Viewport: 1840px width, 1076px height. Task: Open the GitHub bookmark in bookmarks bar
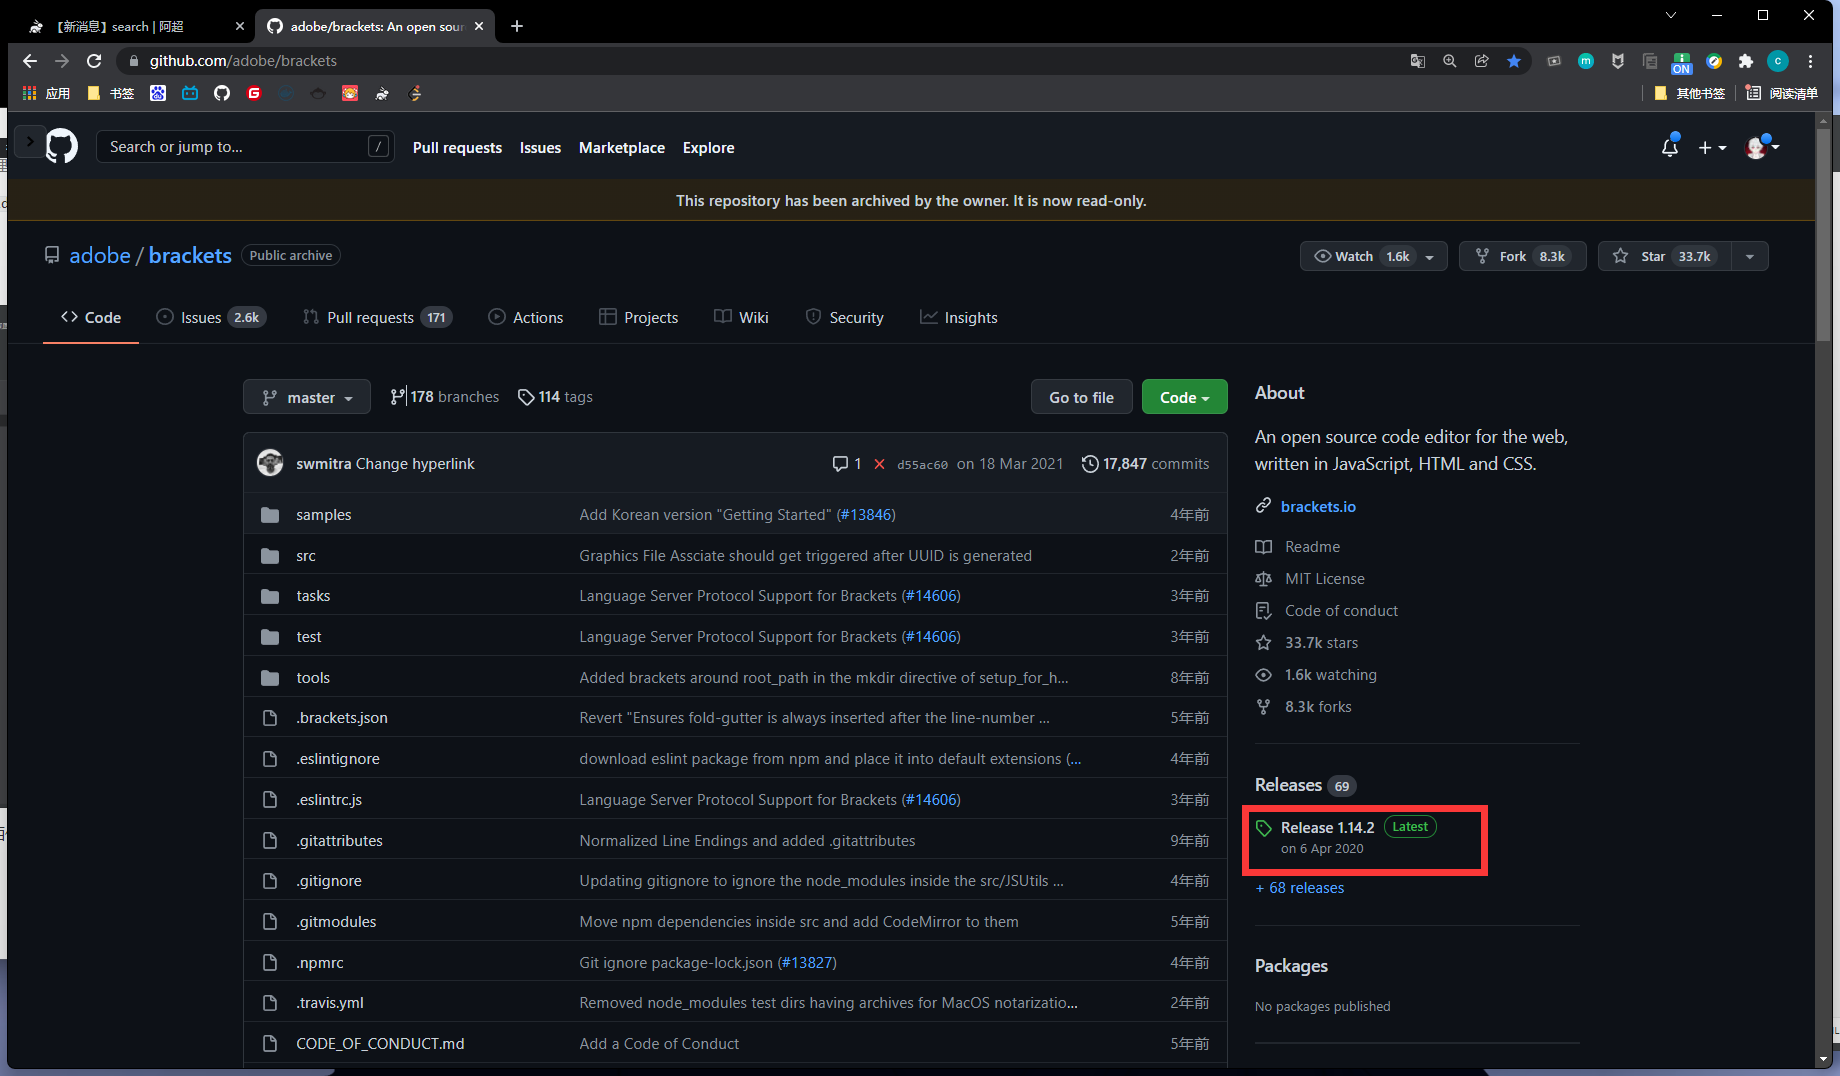(x=222, y=93)
